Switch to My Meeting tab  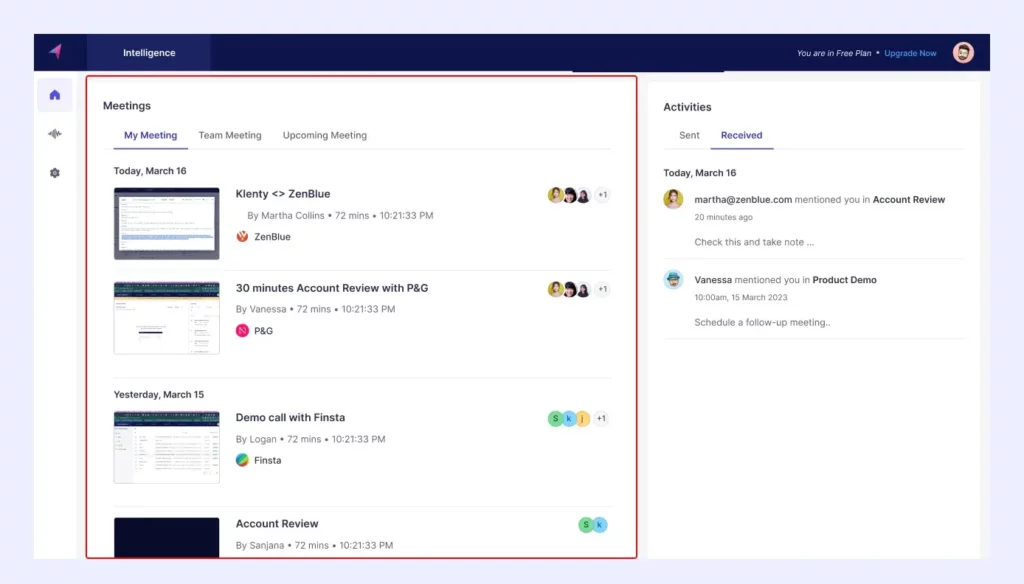click(150, 135)
